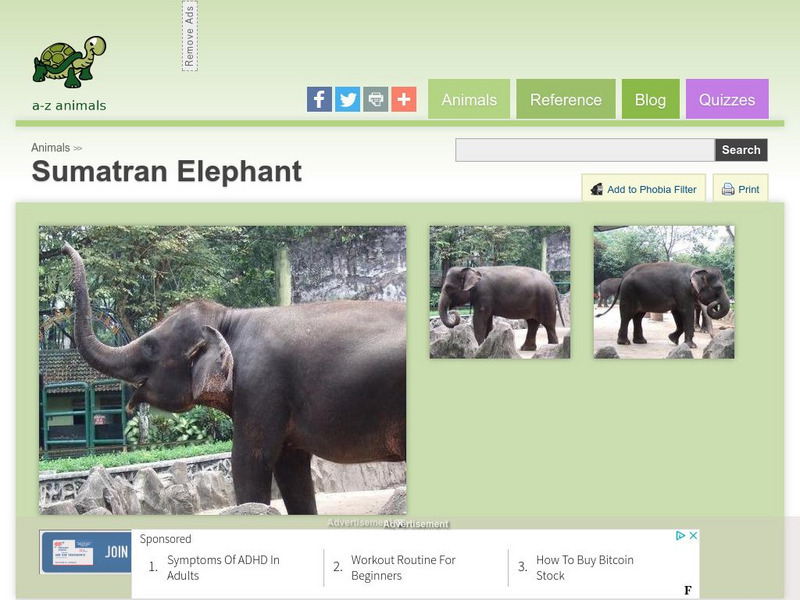Viewport: 800px width, 600px height.
Task: Close the ad with X icon
Action: tap(693, 535)
